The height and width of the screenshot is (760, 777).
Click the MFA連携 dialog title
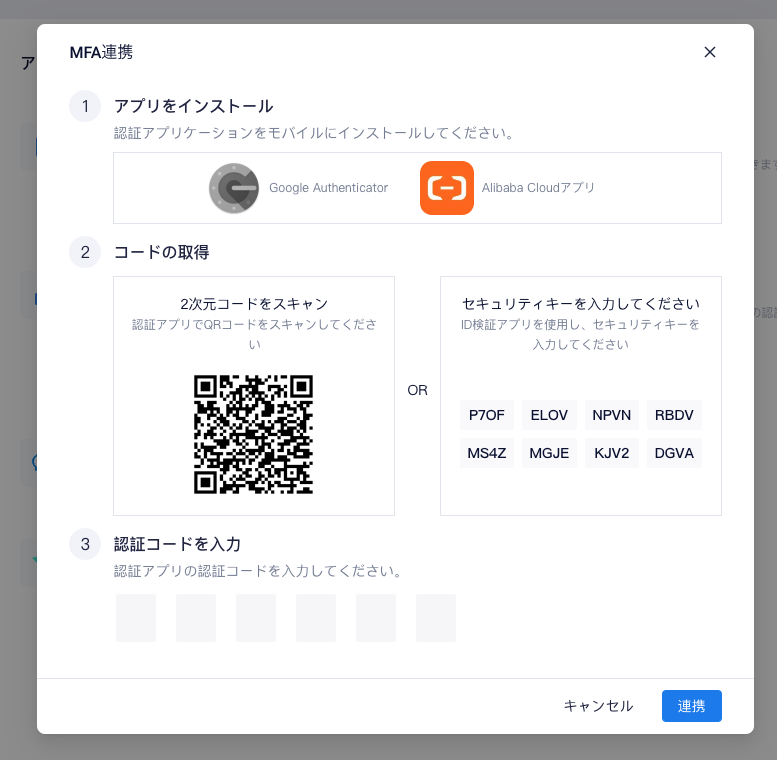101,52
